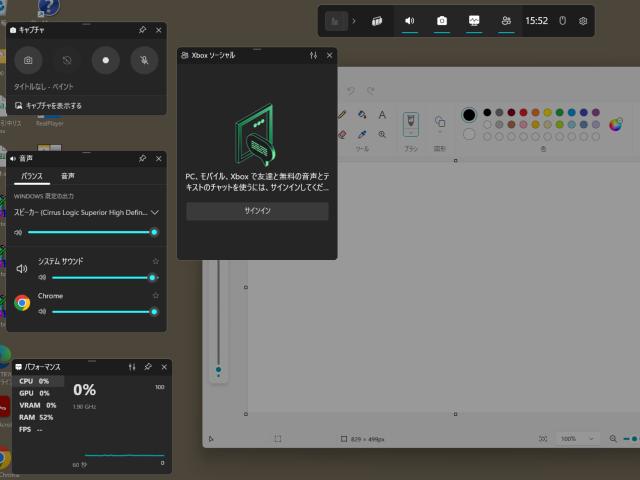Screen dimensions: 640x480
Task: Switch to the バランス tab in audio widget
Action: pyautogui.click(x=32, y=176)
